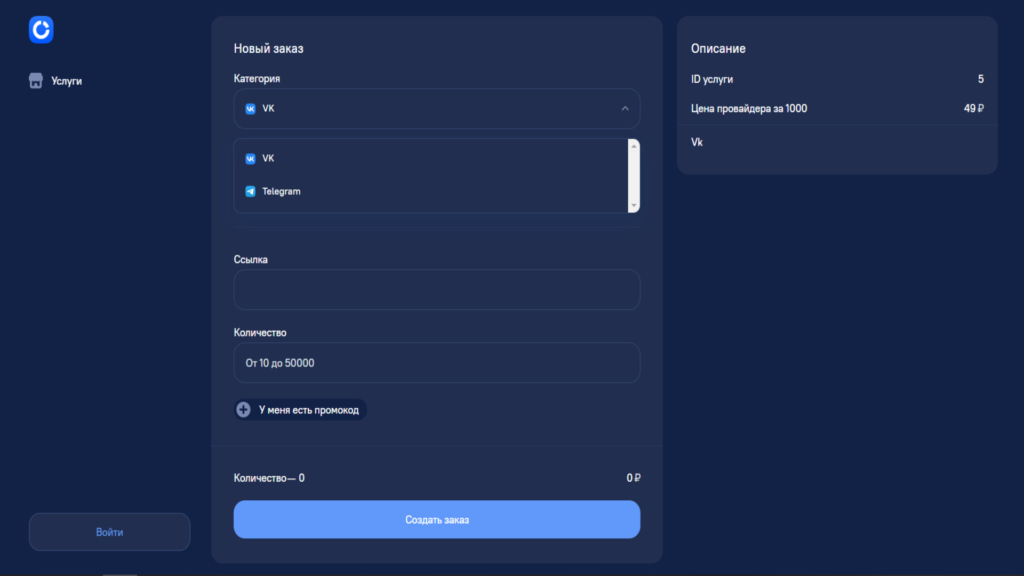Click the Telegram icon in the list

[x=250, y=191]
